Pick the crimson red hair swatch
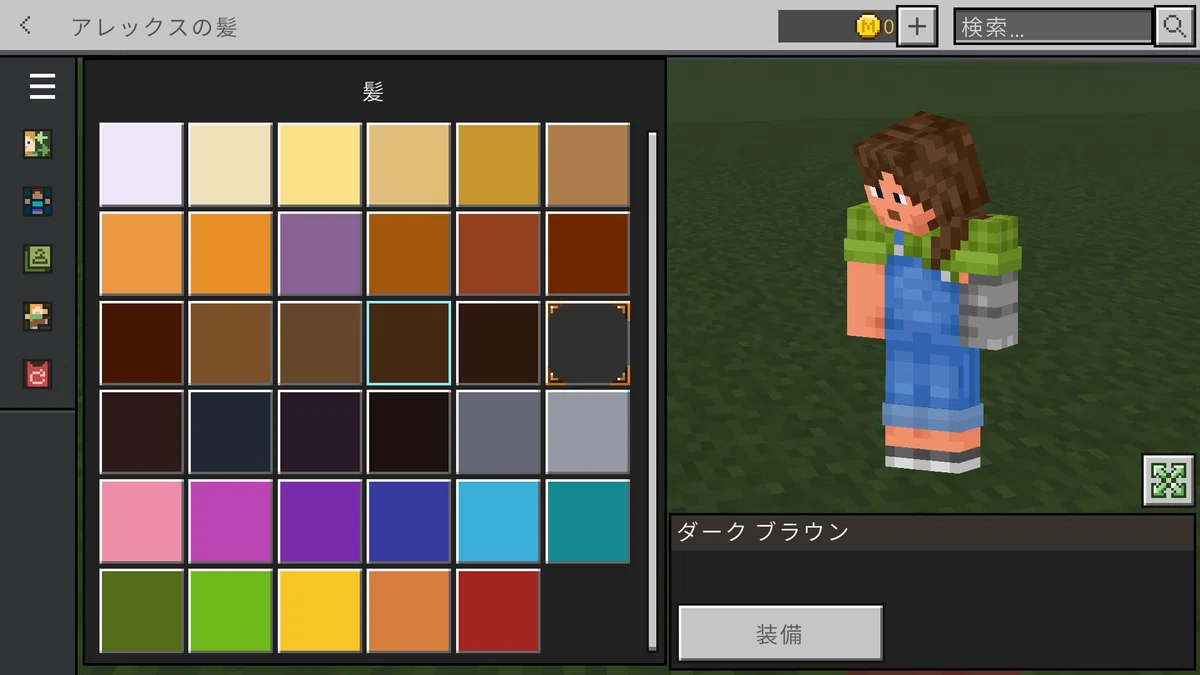This screenshot has height=675, width=1200. pyautogui.click(x=498, y=611)
